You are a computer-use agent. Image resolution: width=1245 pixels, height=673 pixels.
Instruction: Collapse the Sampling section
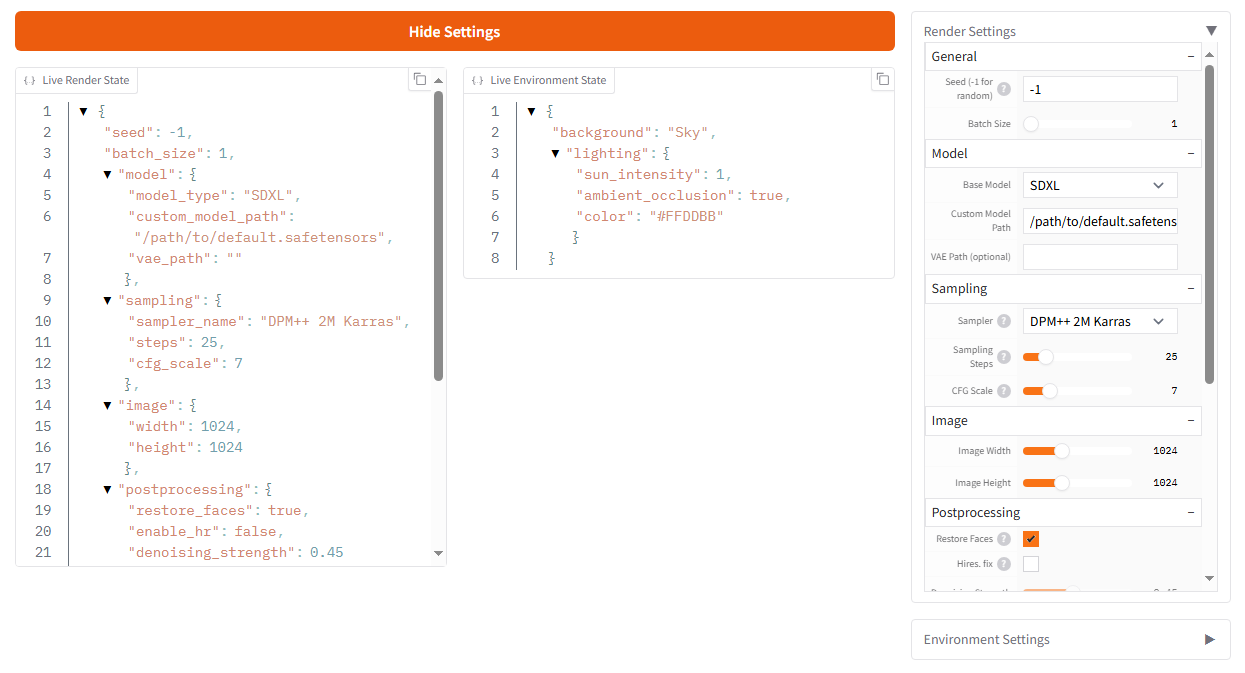pyautogui.click(x=1191, y=289)
